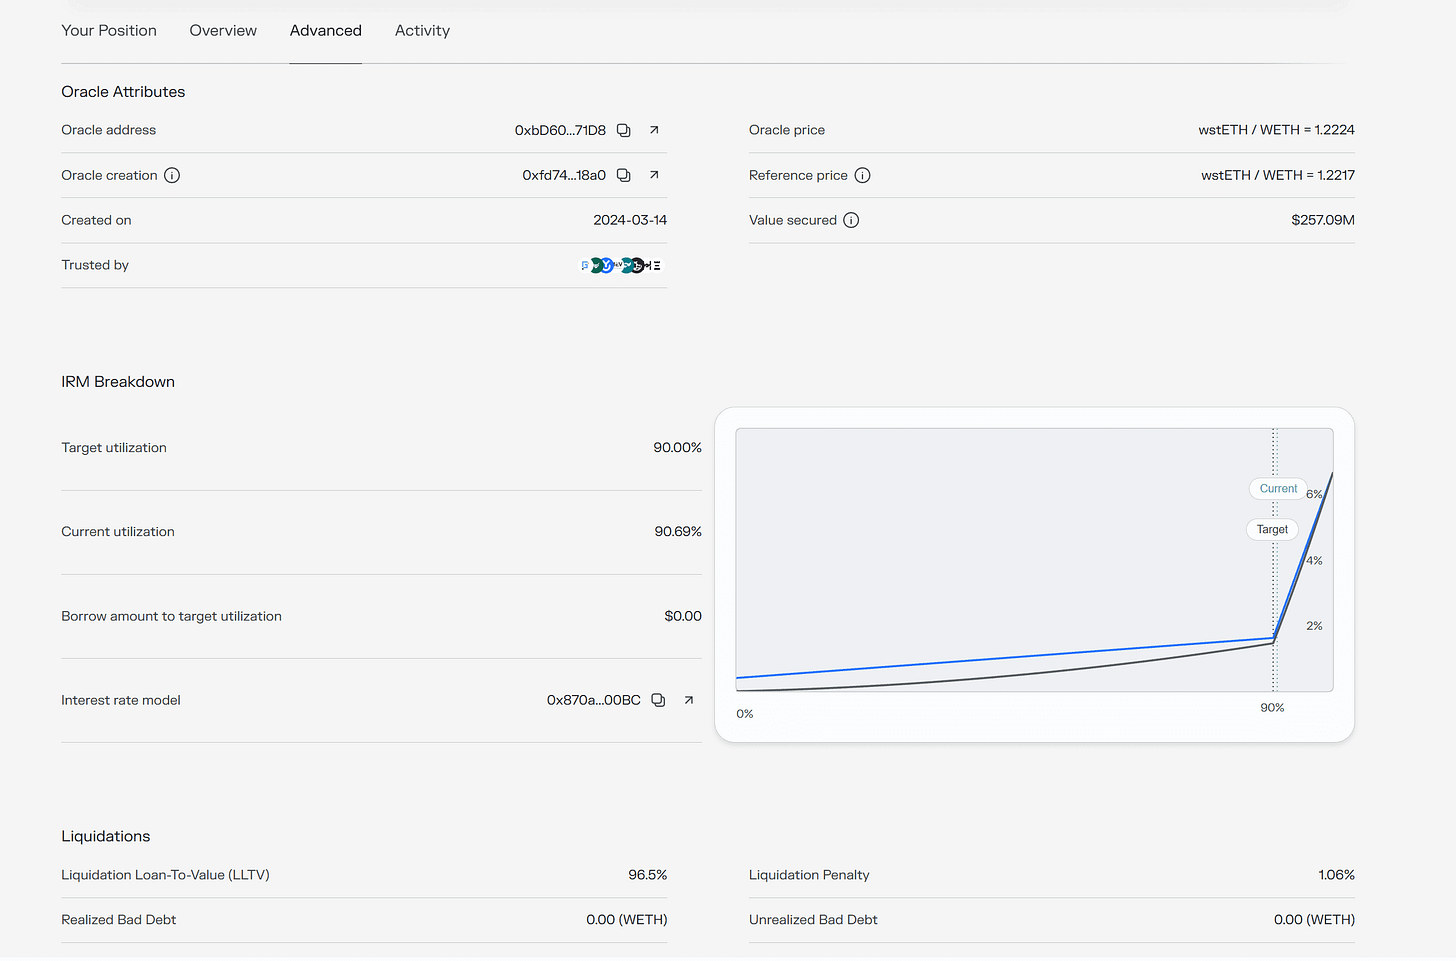Click the IRM Breakdown heading

[x=118, y=382]
